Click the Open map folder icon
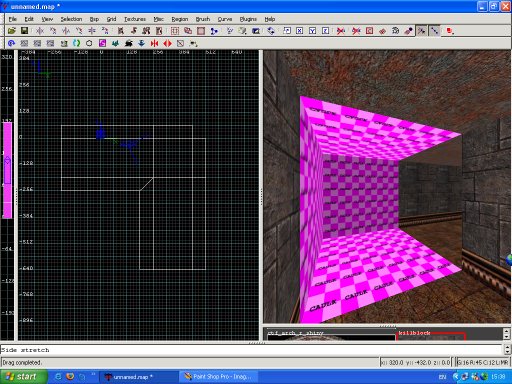Viewport: 512px width, 384px height. pos(12,31)
